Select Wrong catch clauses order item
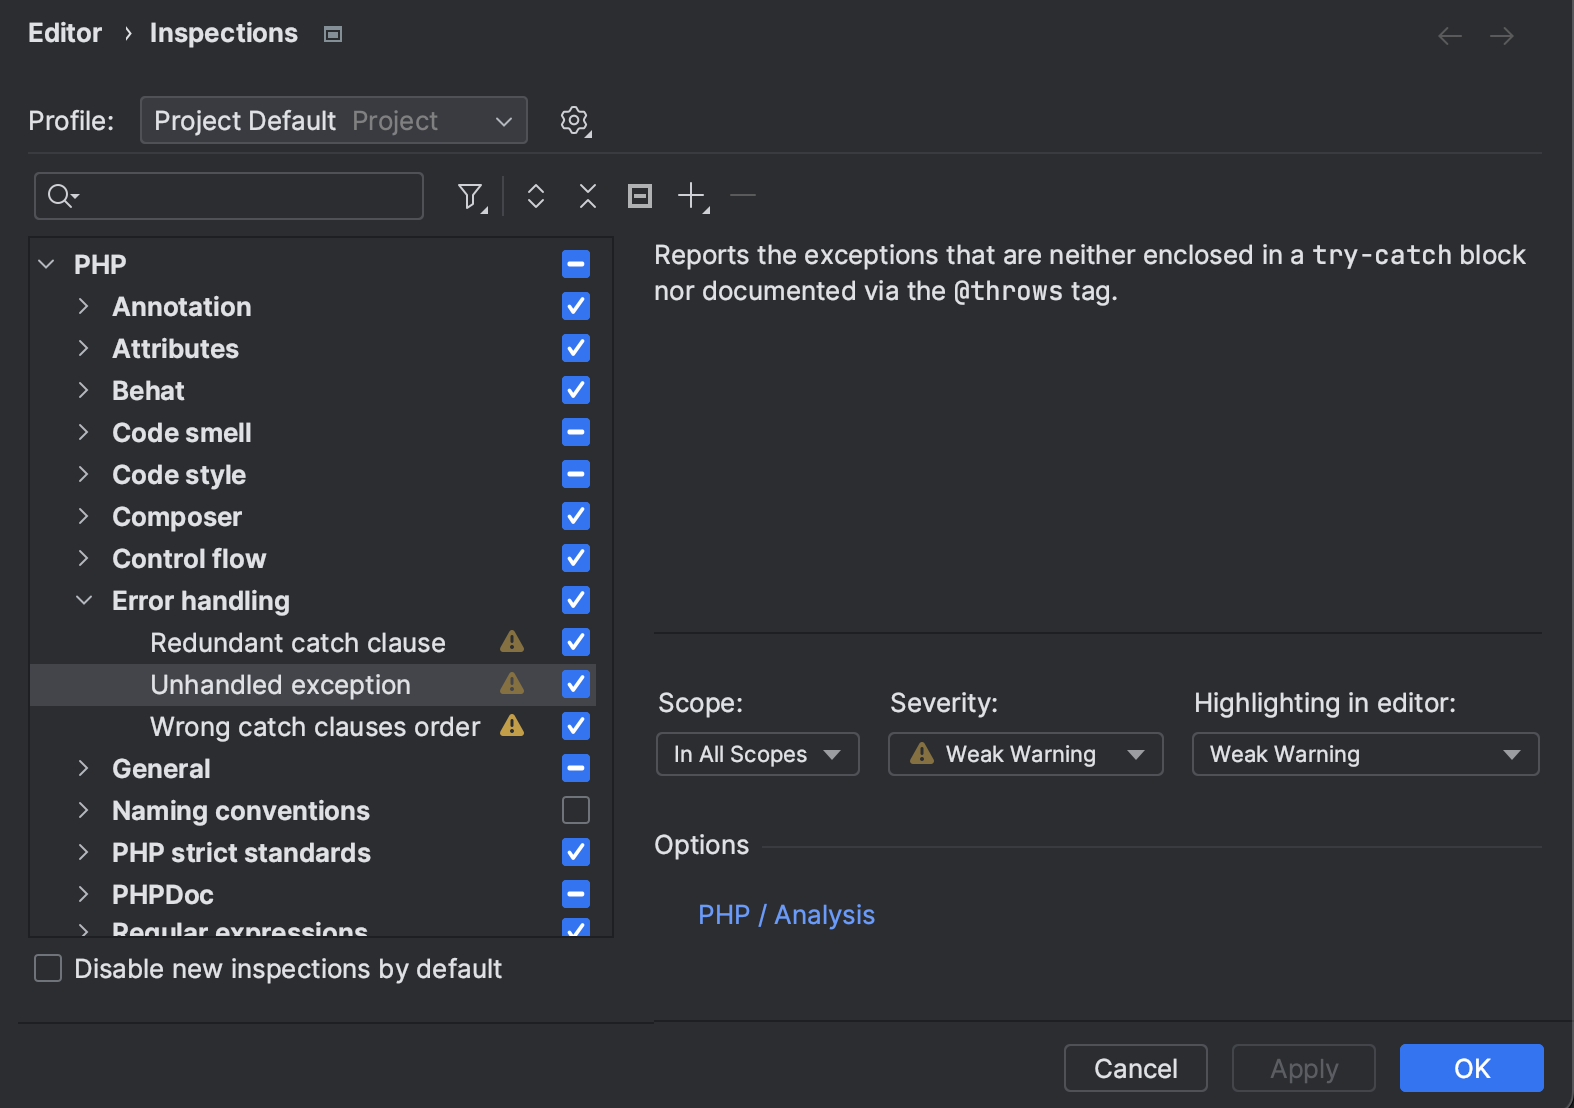 click(314, 726)
